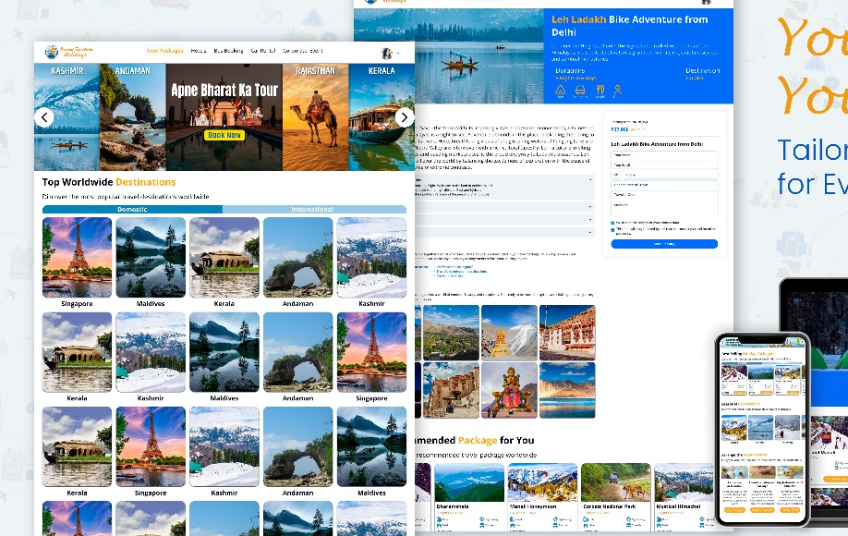Collapse the expanded first accordion section
Viewport: 848px width, 536px height.
point(590,180)
